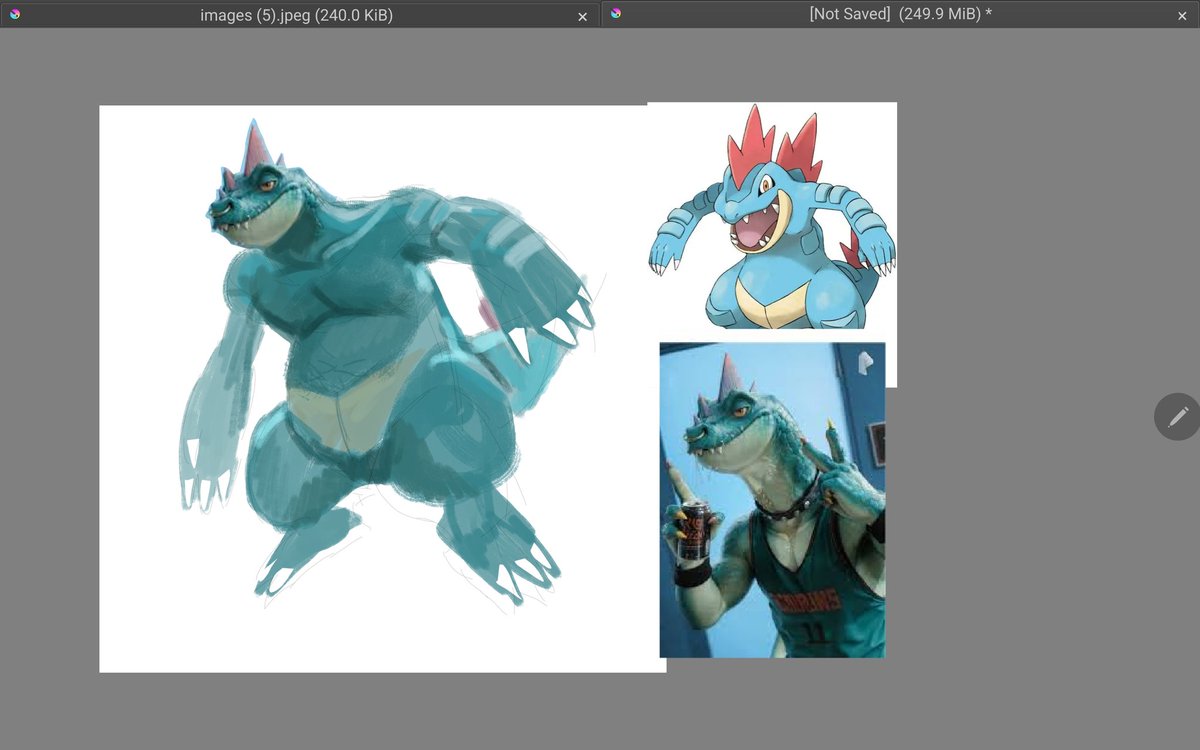
Task: Close the images (5).jpeg tab
Action: [x=583, y=16]
